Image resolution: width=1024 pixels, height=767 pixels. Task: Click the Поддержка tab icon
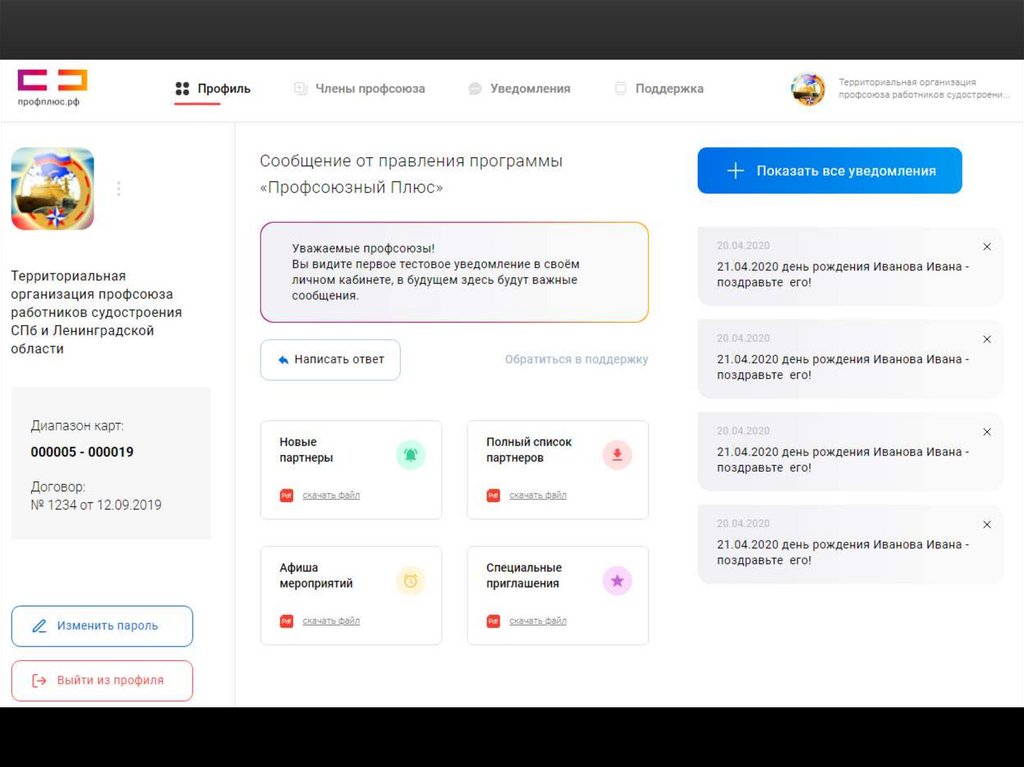pos(620,88)
